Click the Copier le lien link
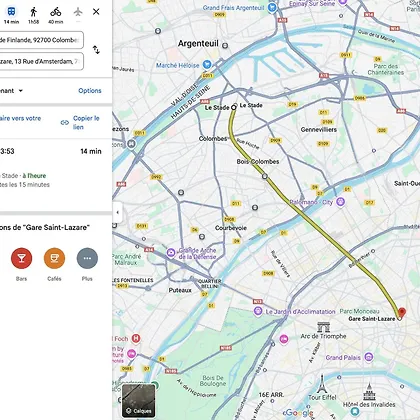 (x=81, y=122)
